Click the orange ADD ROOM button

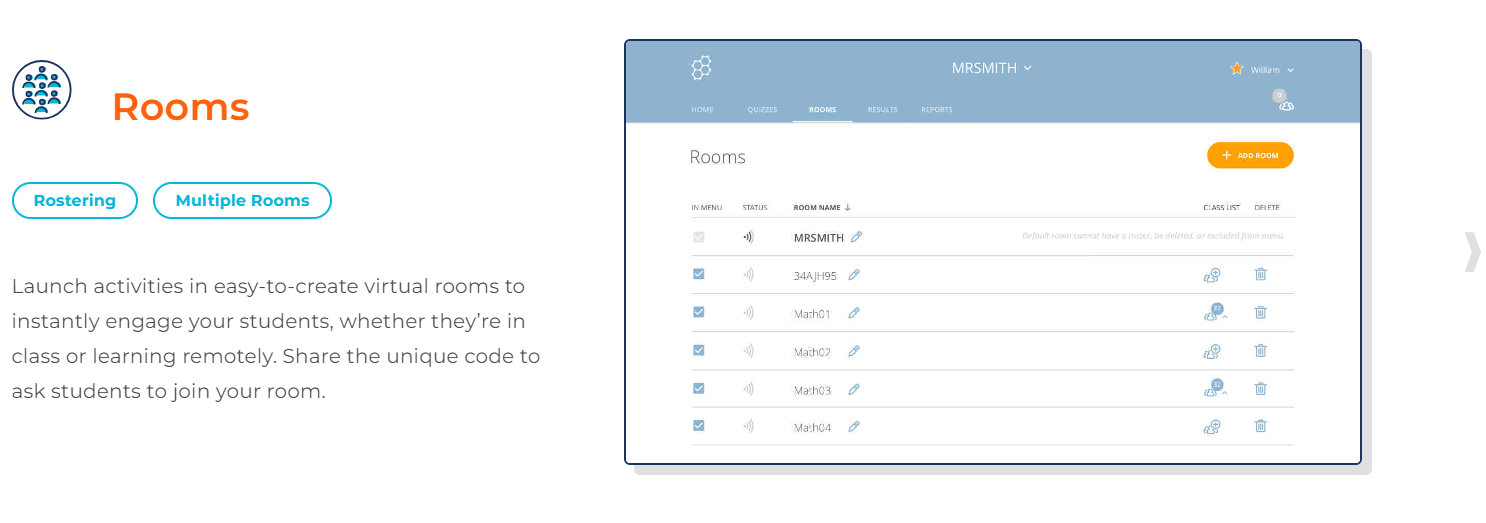pyautogui.click(x=1250, y=155)
